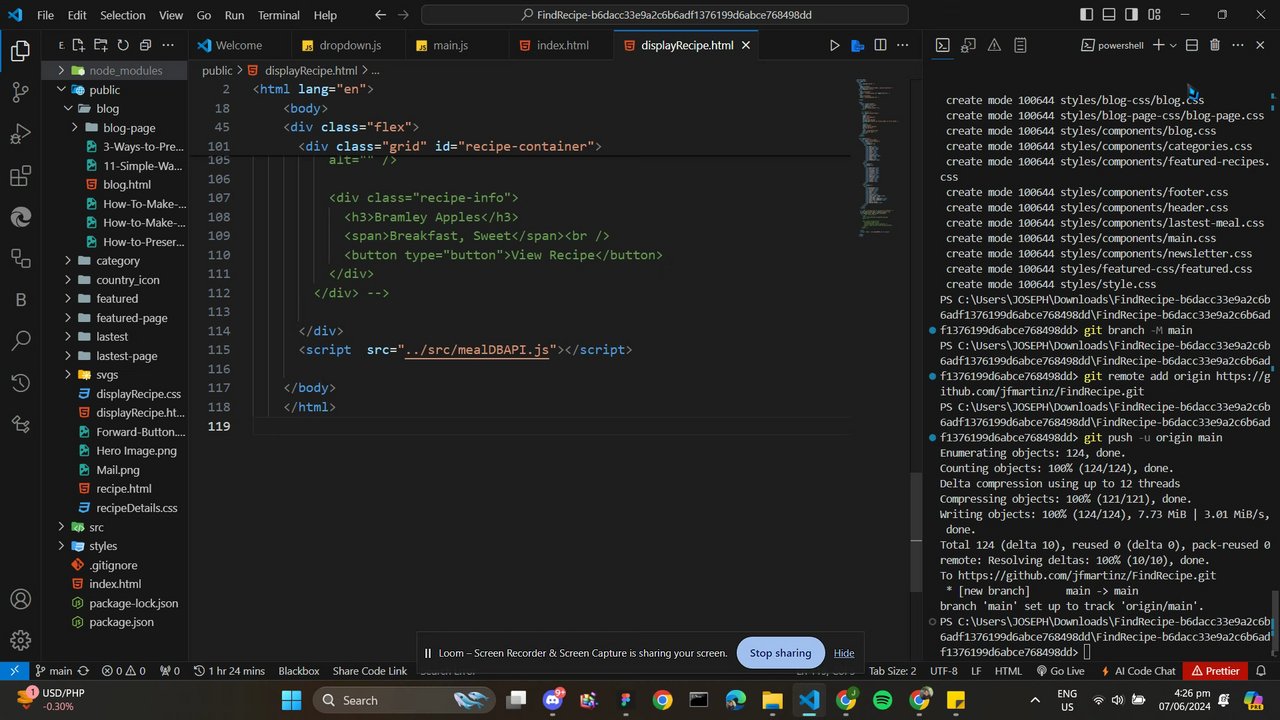Expand the featured-page folder
The height and width of the screenshot is (720, 1280).
pyautogui.click(x=115, y=318)
